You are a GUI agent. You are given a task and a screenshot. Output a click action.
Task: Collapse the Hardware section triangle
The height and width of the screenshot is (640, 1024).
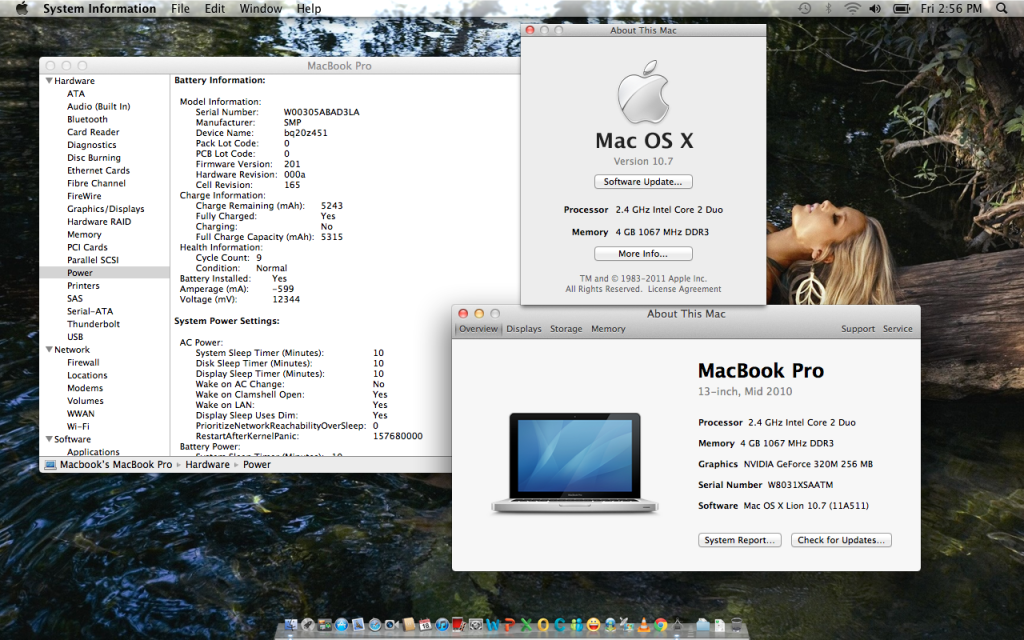tap(49, 81)
